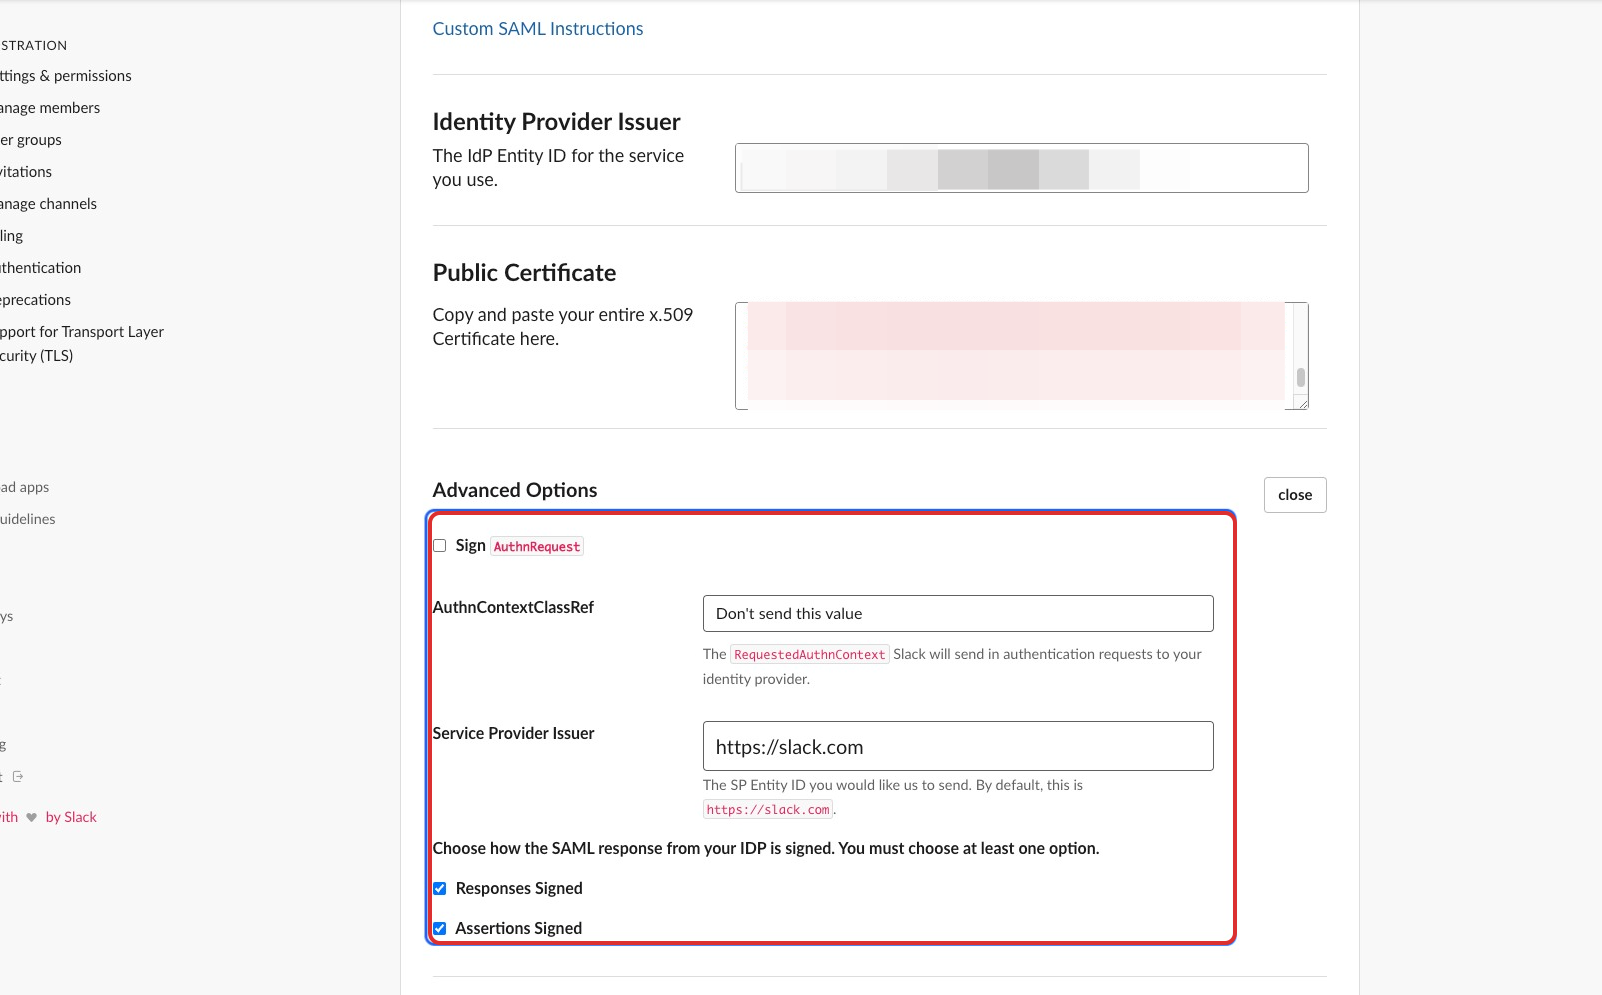Open Manage members in sidebar
1602x995 pixels.
[x=50, y=108]
